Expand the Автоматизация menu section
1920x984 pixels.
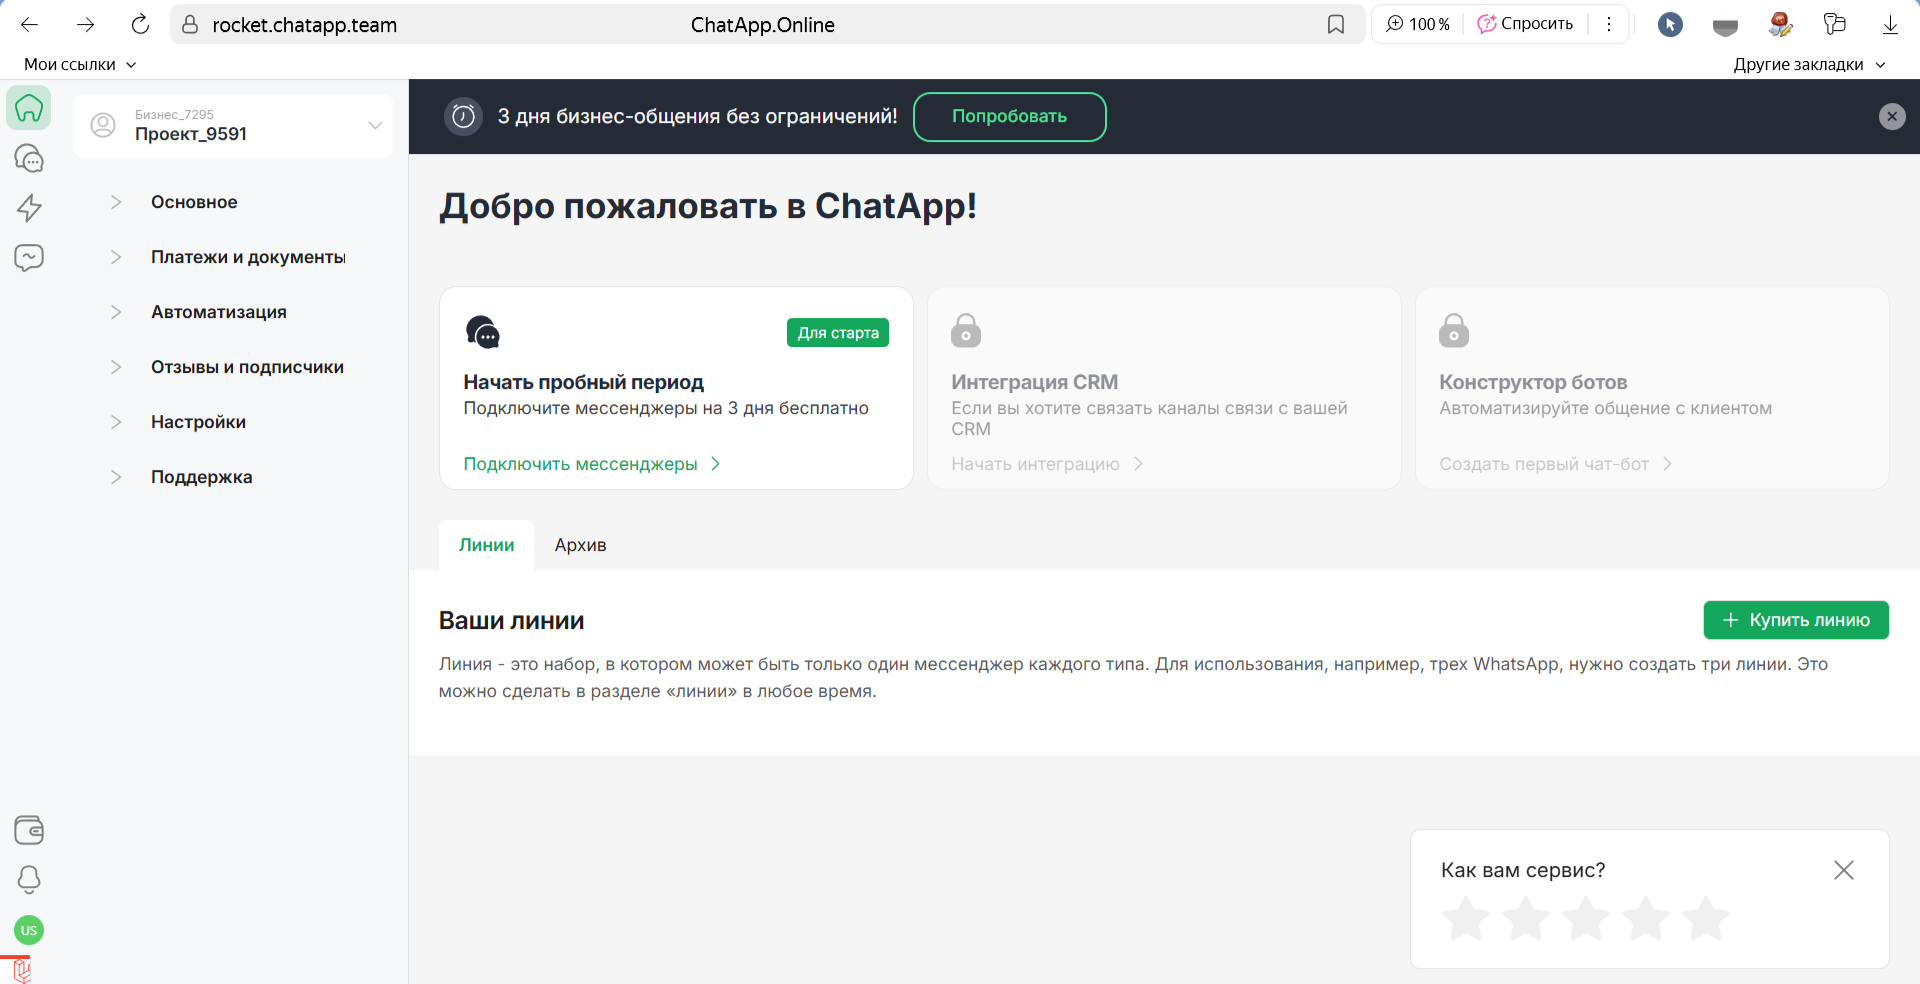218,312
